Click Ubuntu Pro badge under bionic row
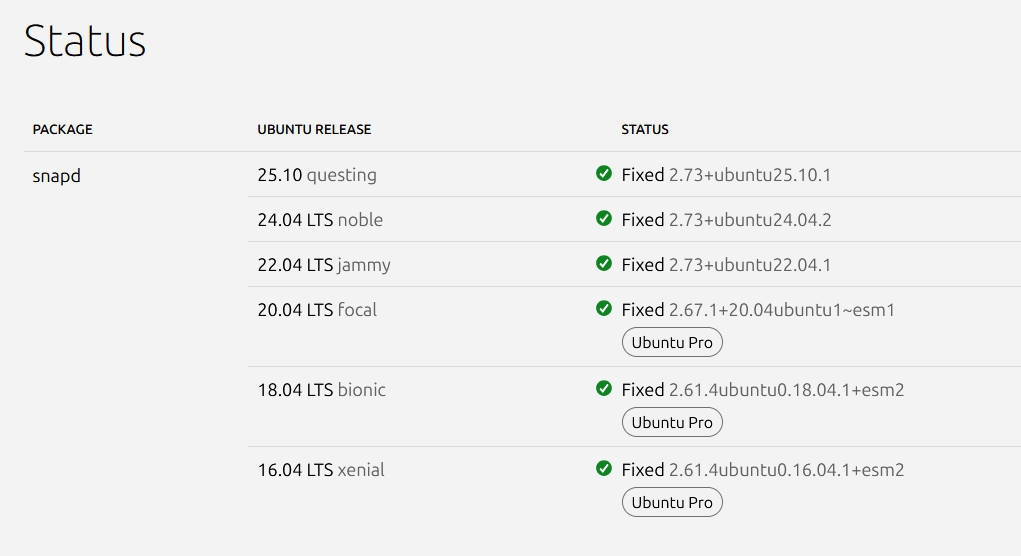Viewport: 1021px width, 556px height. pyautogui.click(x=672, y=423)
